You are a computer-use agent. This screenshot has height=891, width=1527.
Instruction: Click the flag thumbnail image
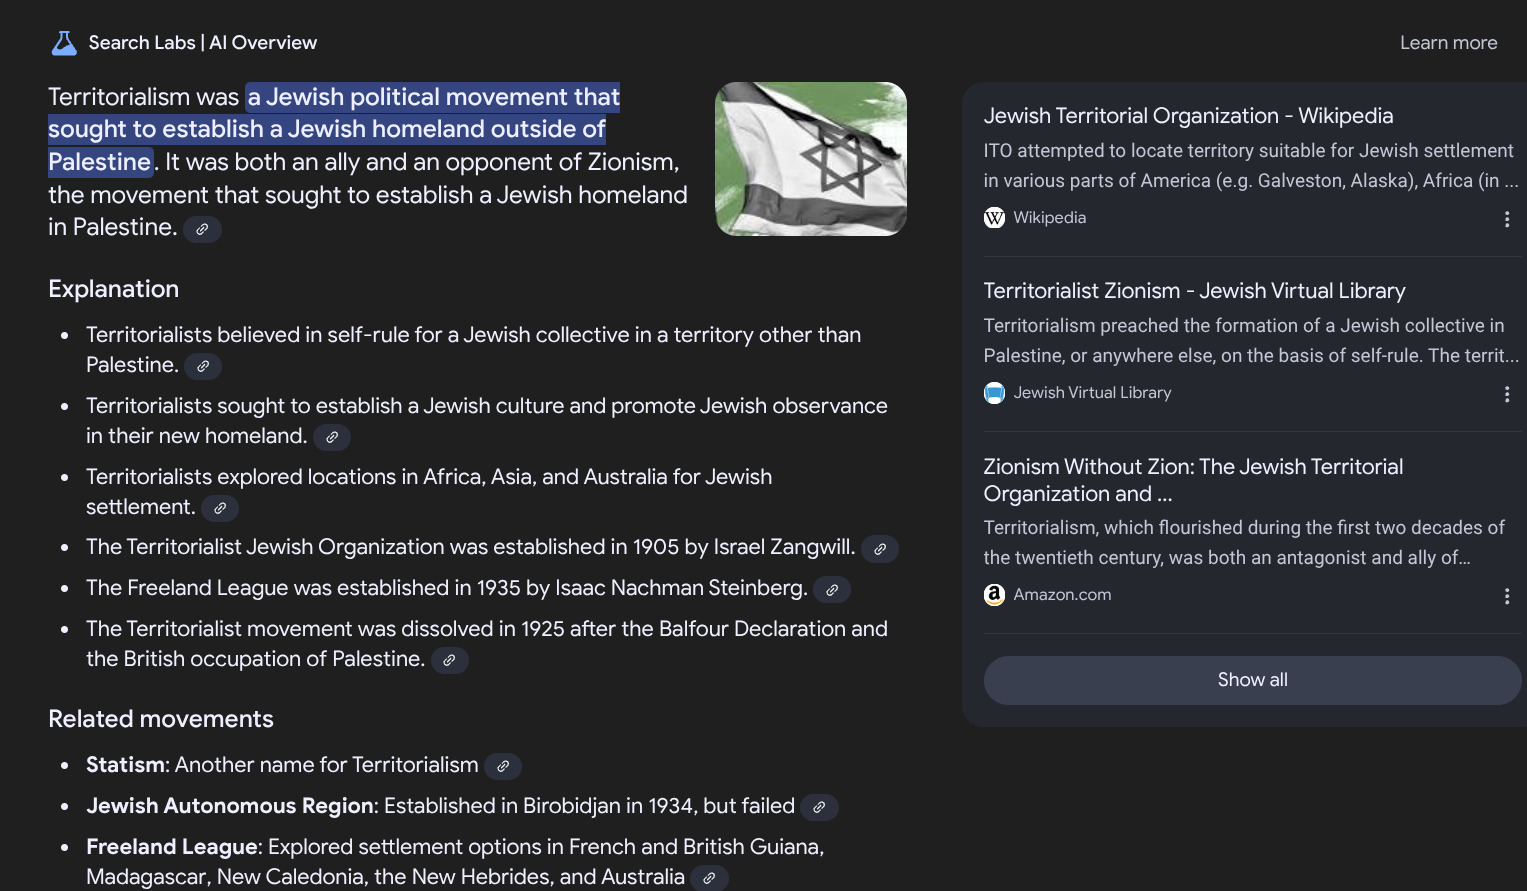(x=811, y=159)
